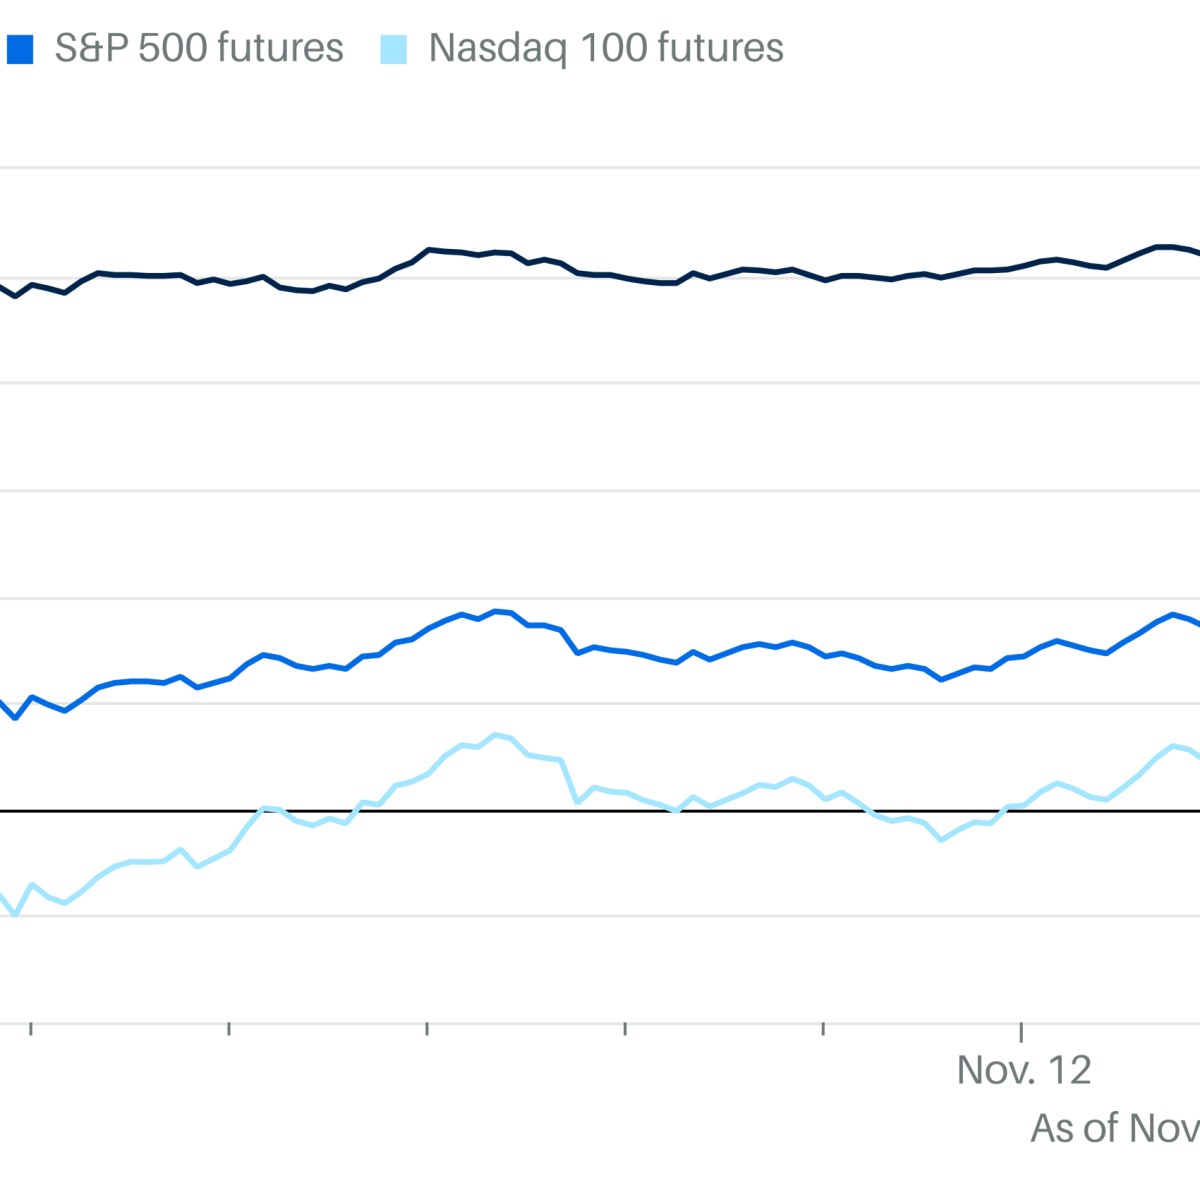The image size is (1200, 1200).
Task: Select the "Nov. 12" x-axis date label
Action: pos(1023,1070)
